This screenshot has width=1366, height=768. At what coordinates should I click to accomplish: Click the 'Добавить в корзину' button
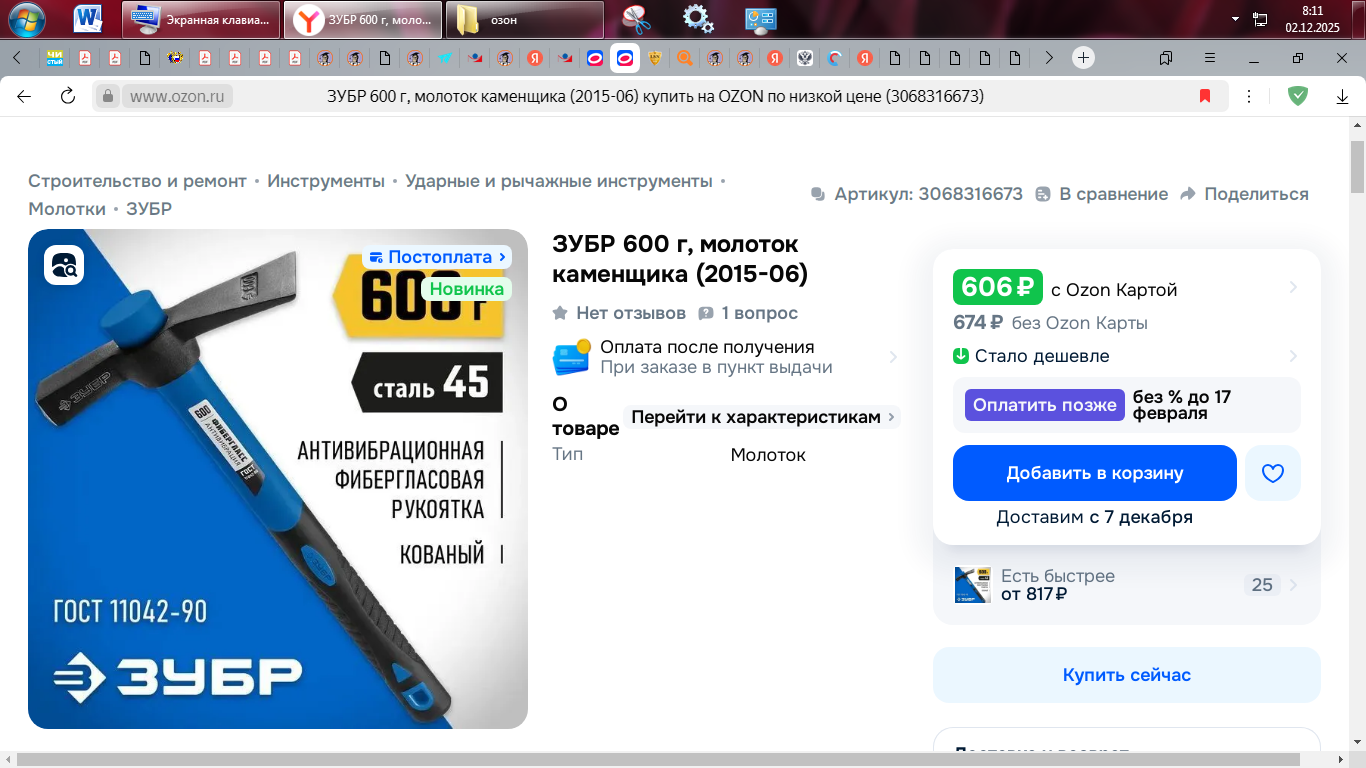pos(1094,472)
